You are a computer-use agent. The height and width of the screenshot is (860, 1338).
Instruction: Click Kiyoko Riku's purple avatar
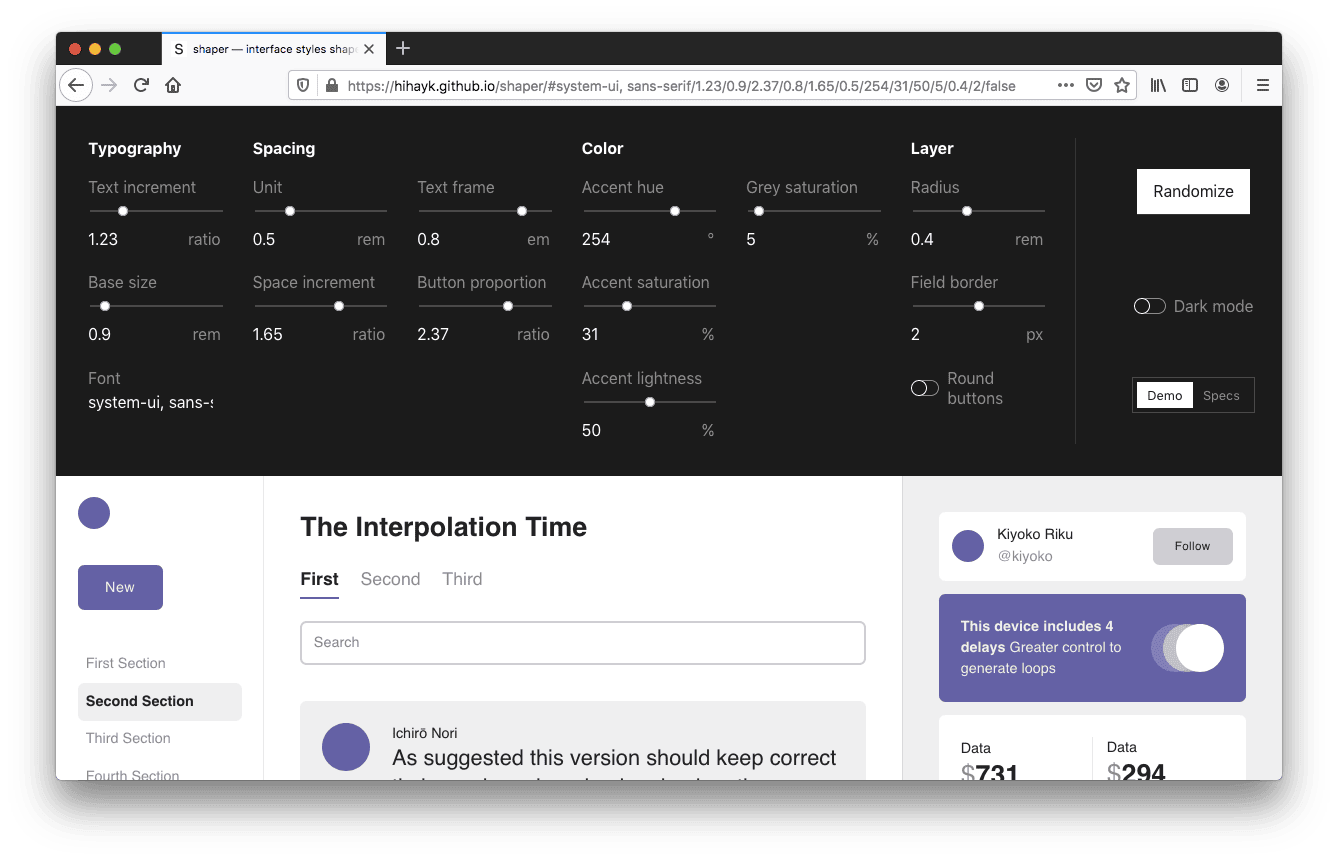pyautogui.click(x=968, y=546)
